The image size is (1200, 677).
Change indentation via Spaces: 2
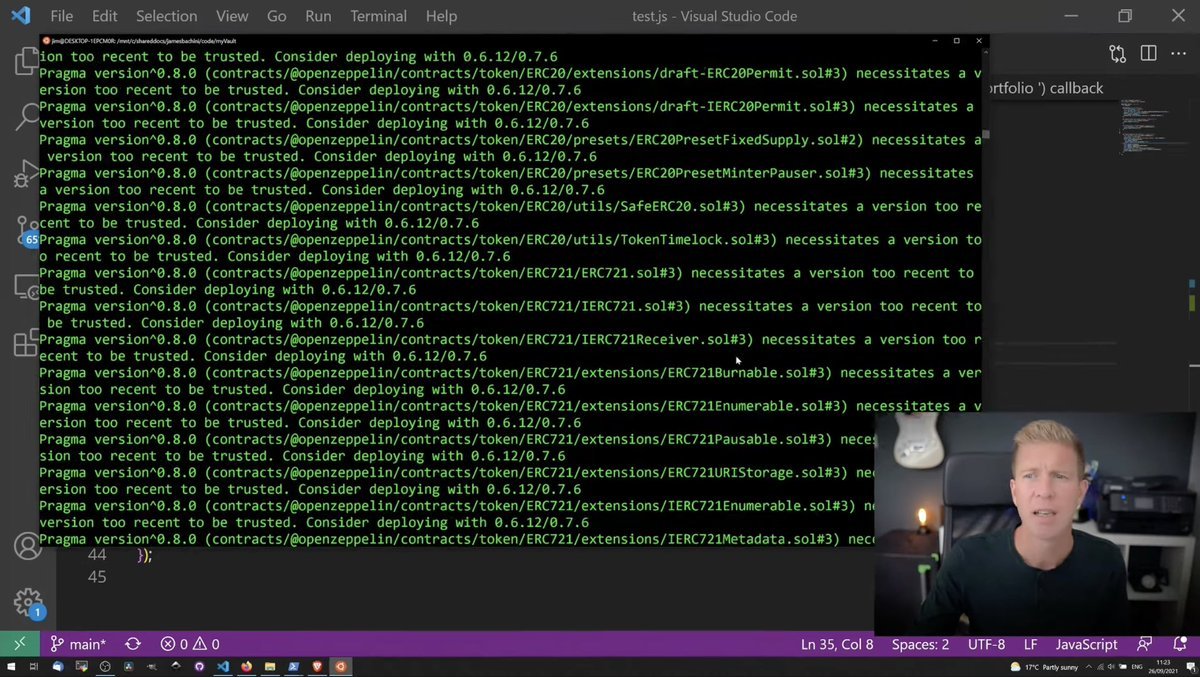920,644
